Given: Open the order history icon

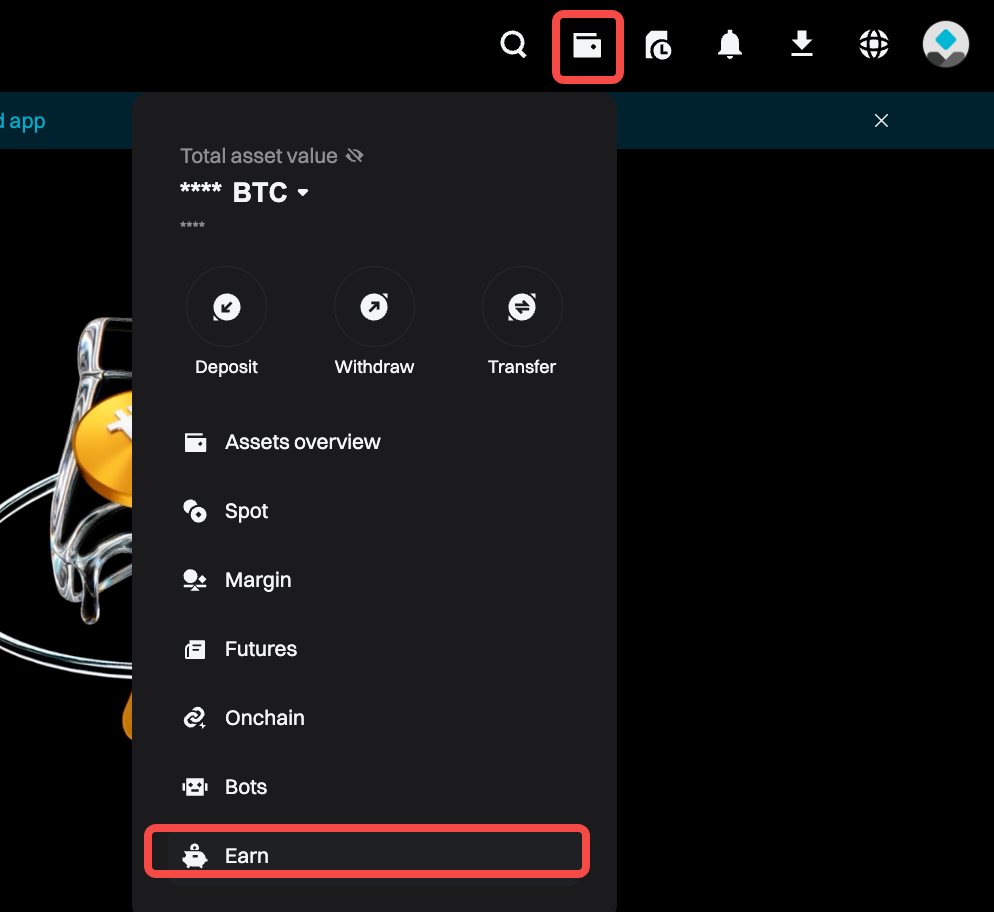Looking at the screenshot, I should [x=658, y=45].
